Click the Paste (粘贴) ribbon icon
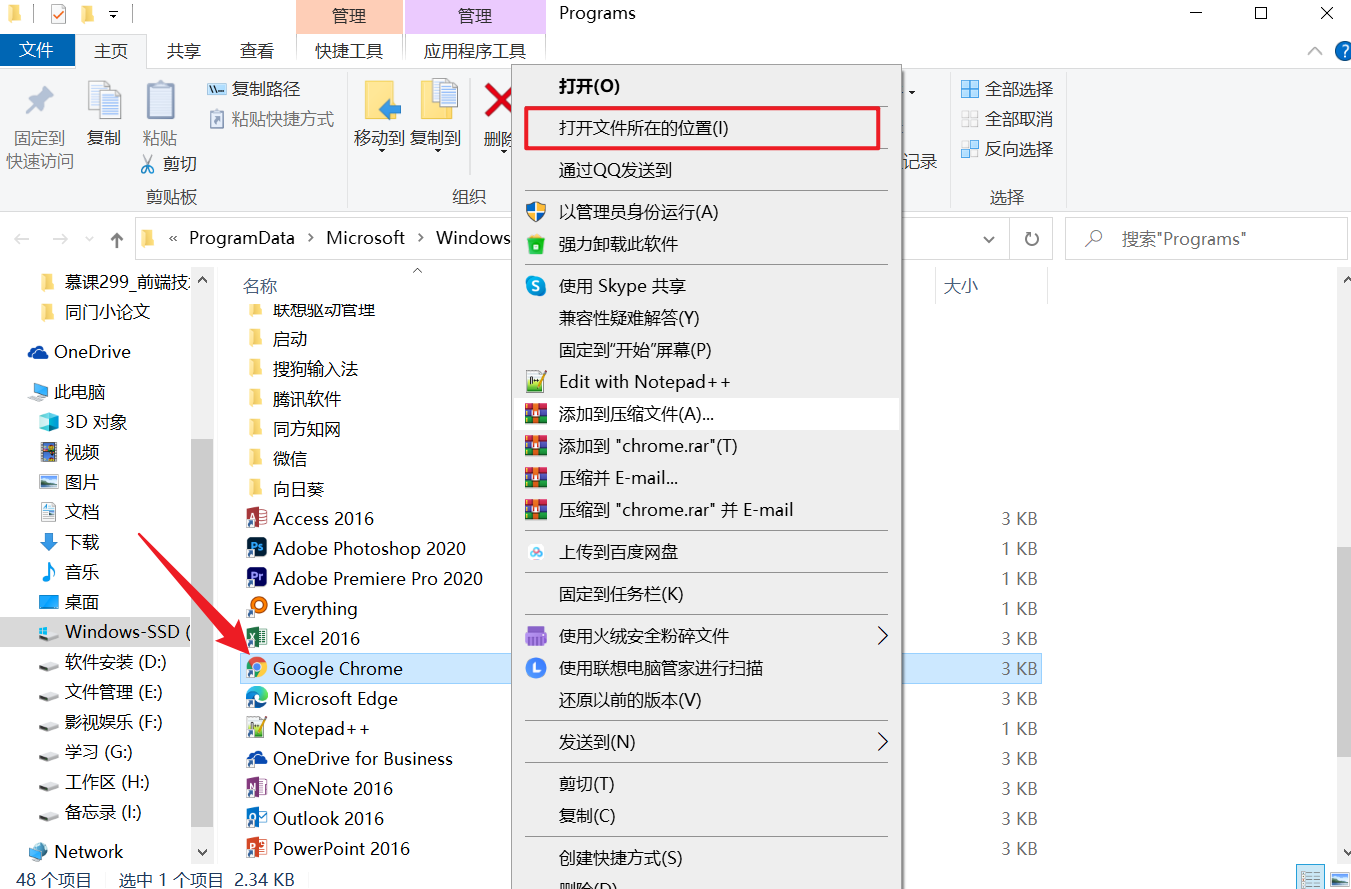The image size is (1351, 889). 160,101
